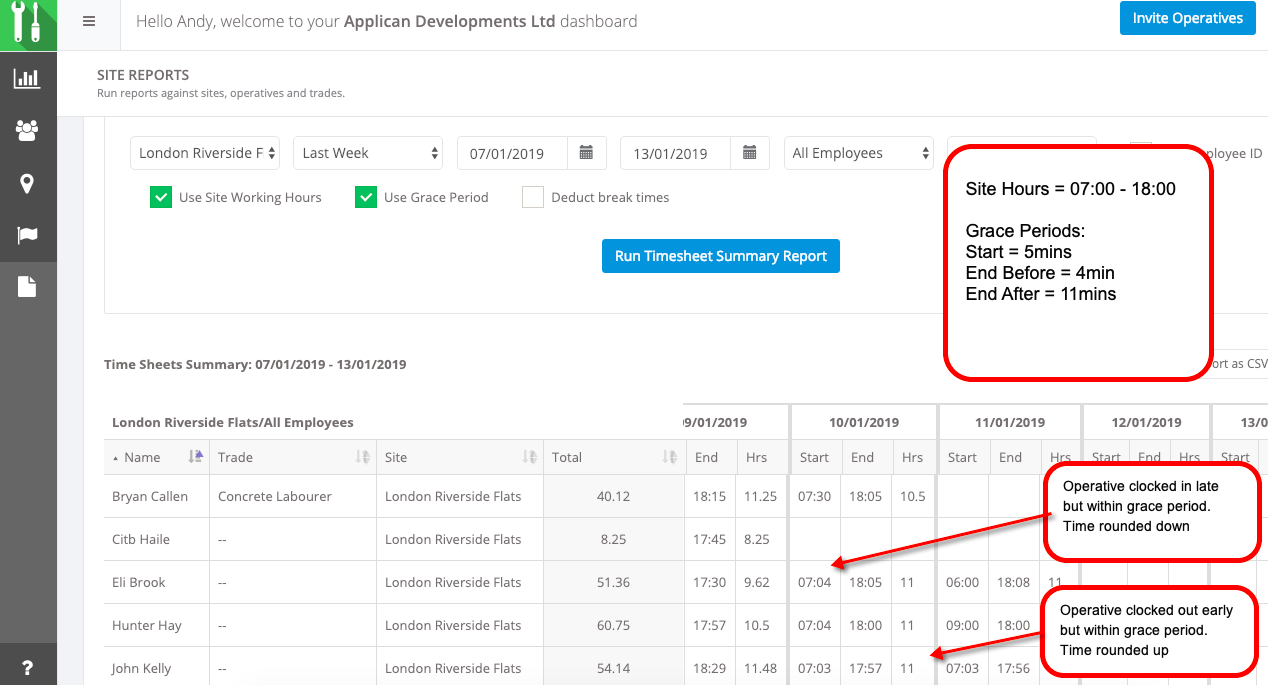This screenshot has width=1268, height=685.
Task: Open the Last Week date range dropdown
Action: coord(368,153)
